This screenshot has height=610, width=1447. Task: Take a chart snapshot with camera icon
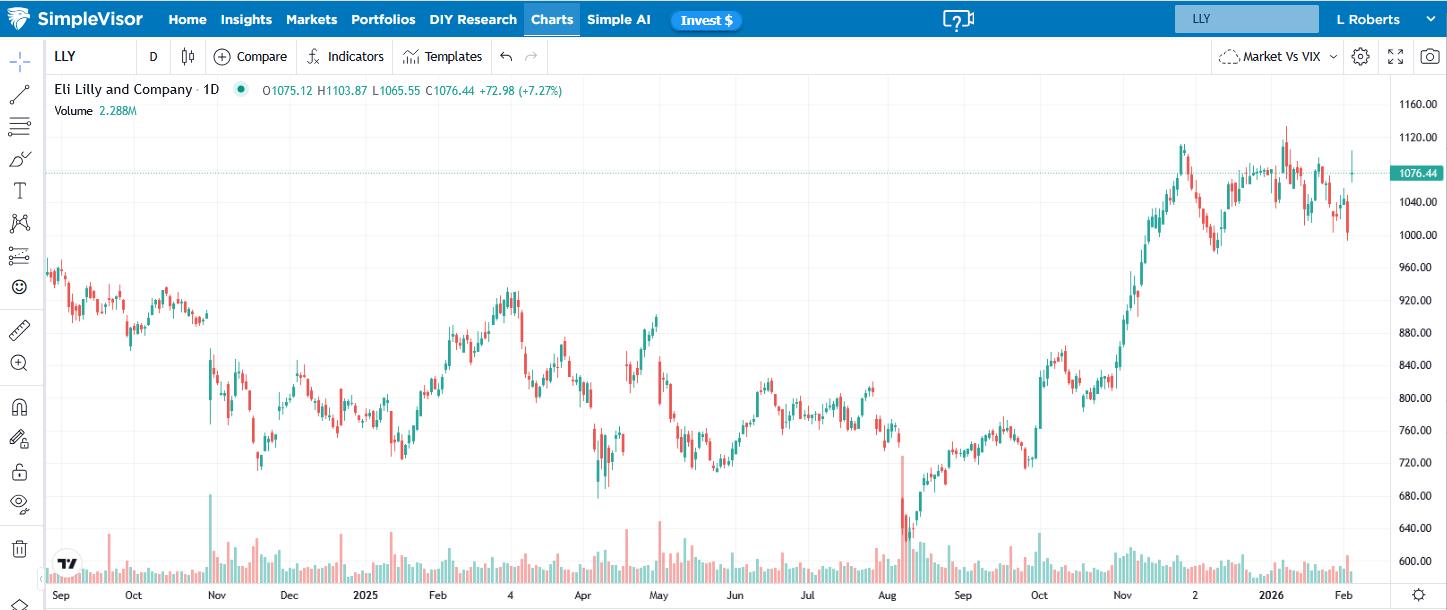[x=1430, y=57]
